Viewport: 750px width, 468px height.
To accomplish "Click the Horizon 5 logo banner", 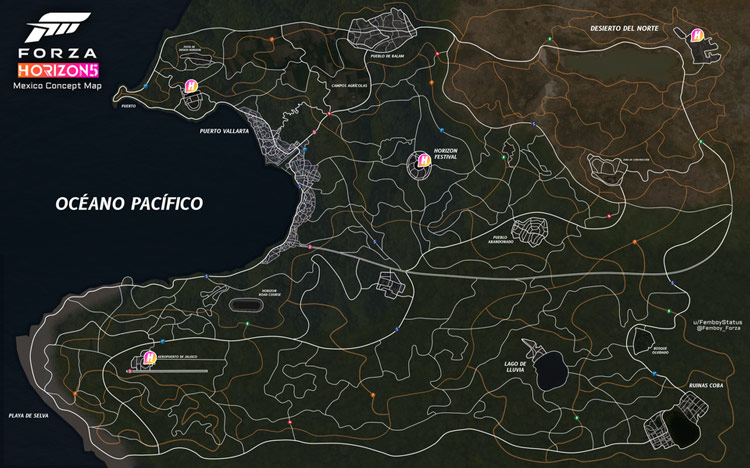I will click(x=58, y=70).
